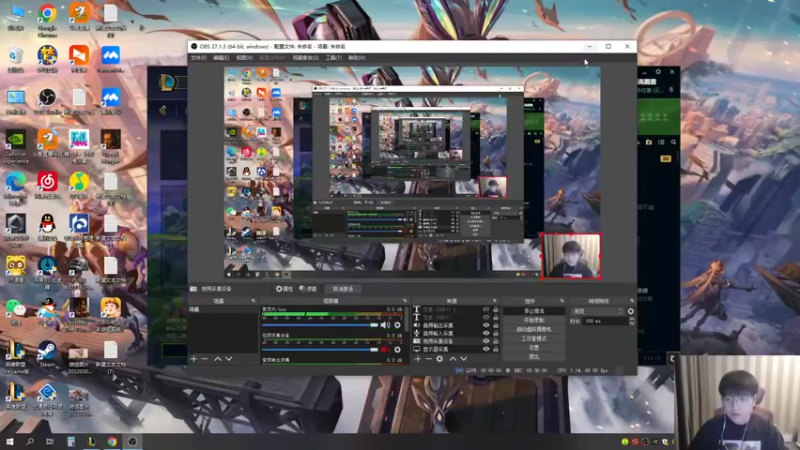This screenshot has width=800, height=450.
Task: Click the 时长 duration input field
Action: point(606,321)
